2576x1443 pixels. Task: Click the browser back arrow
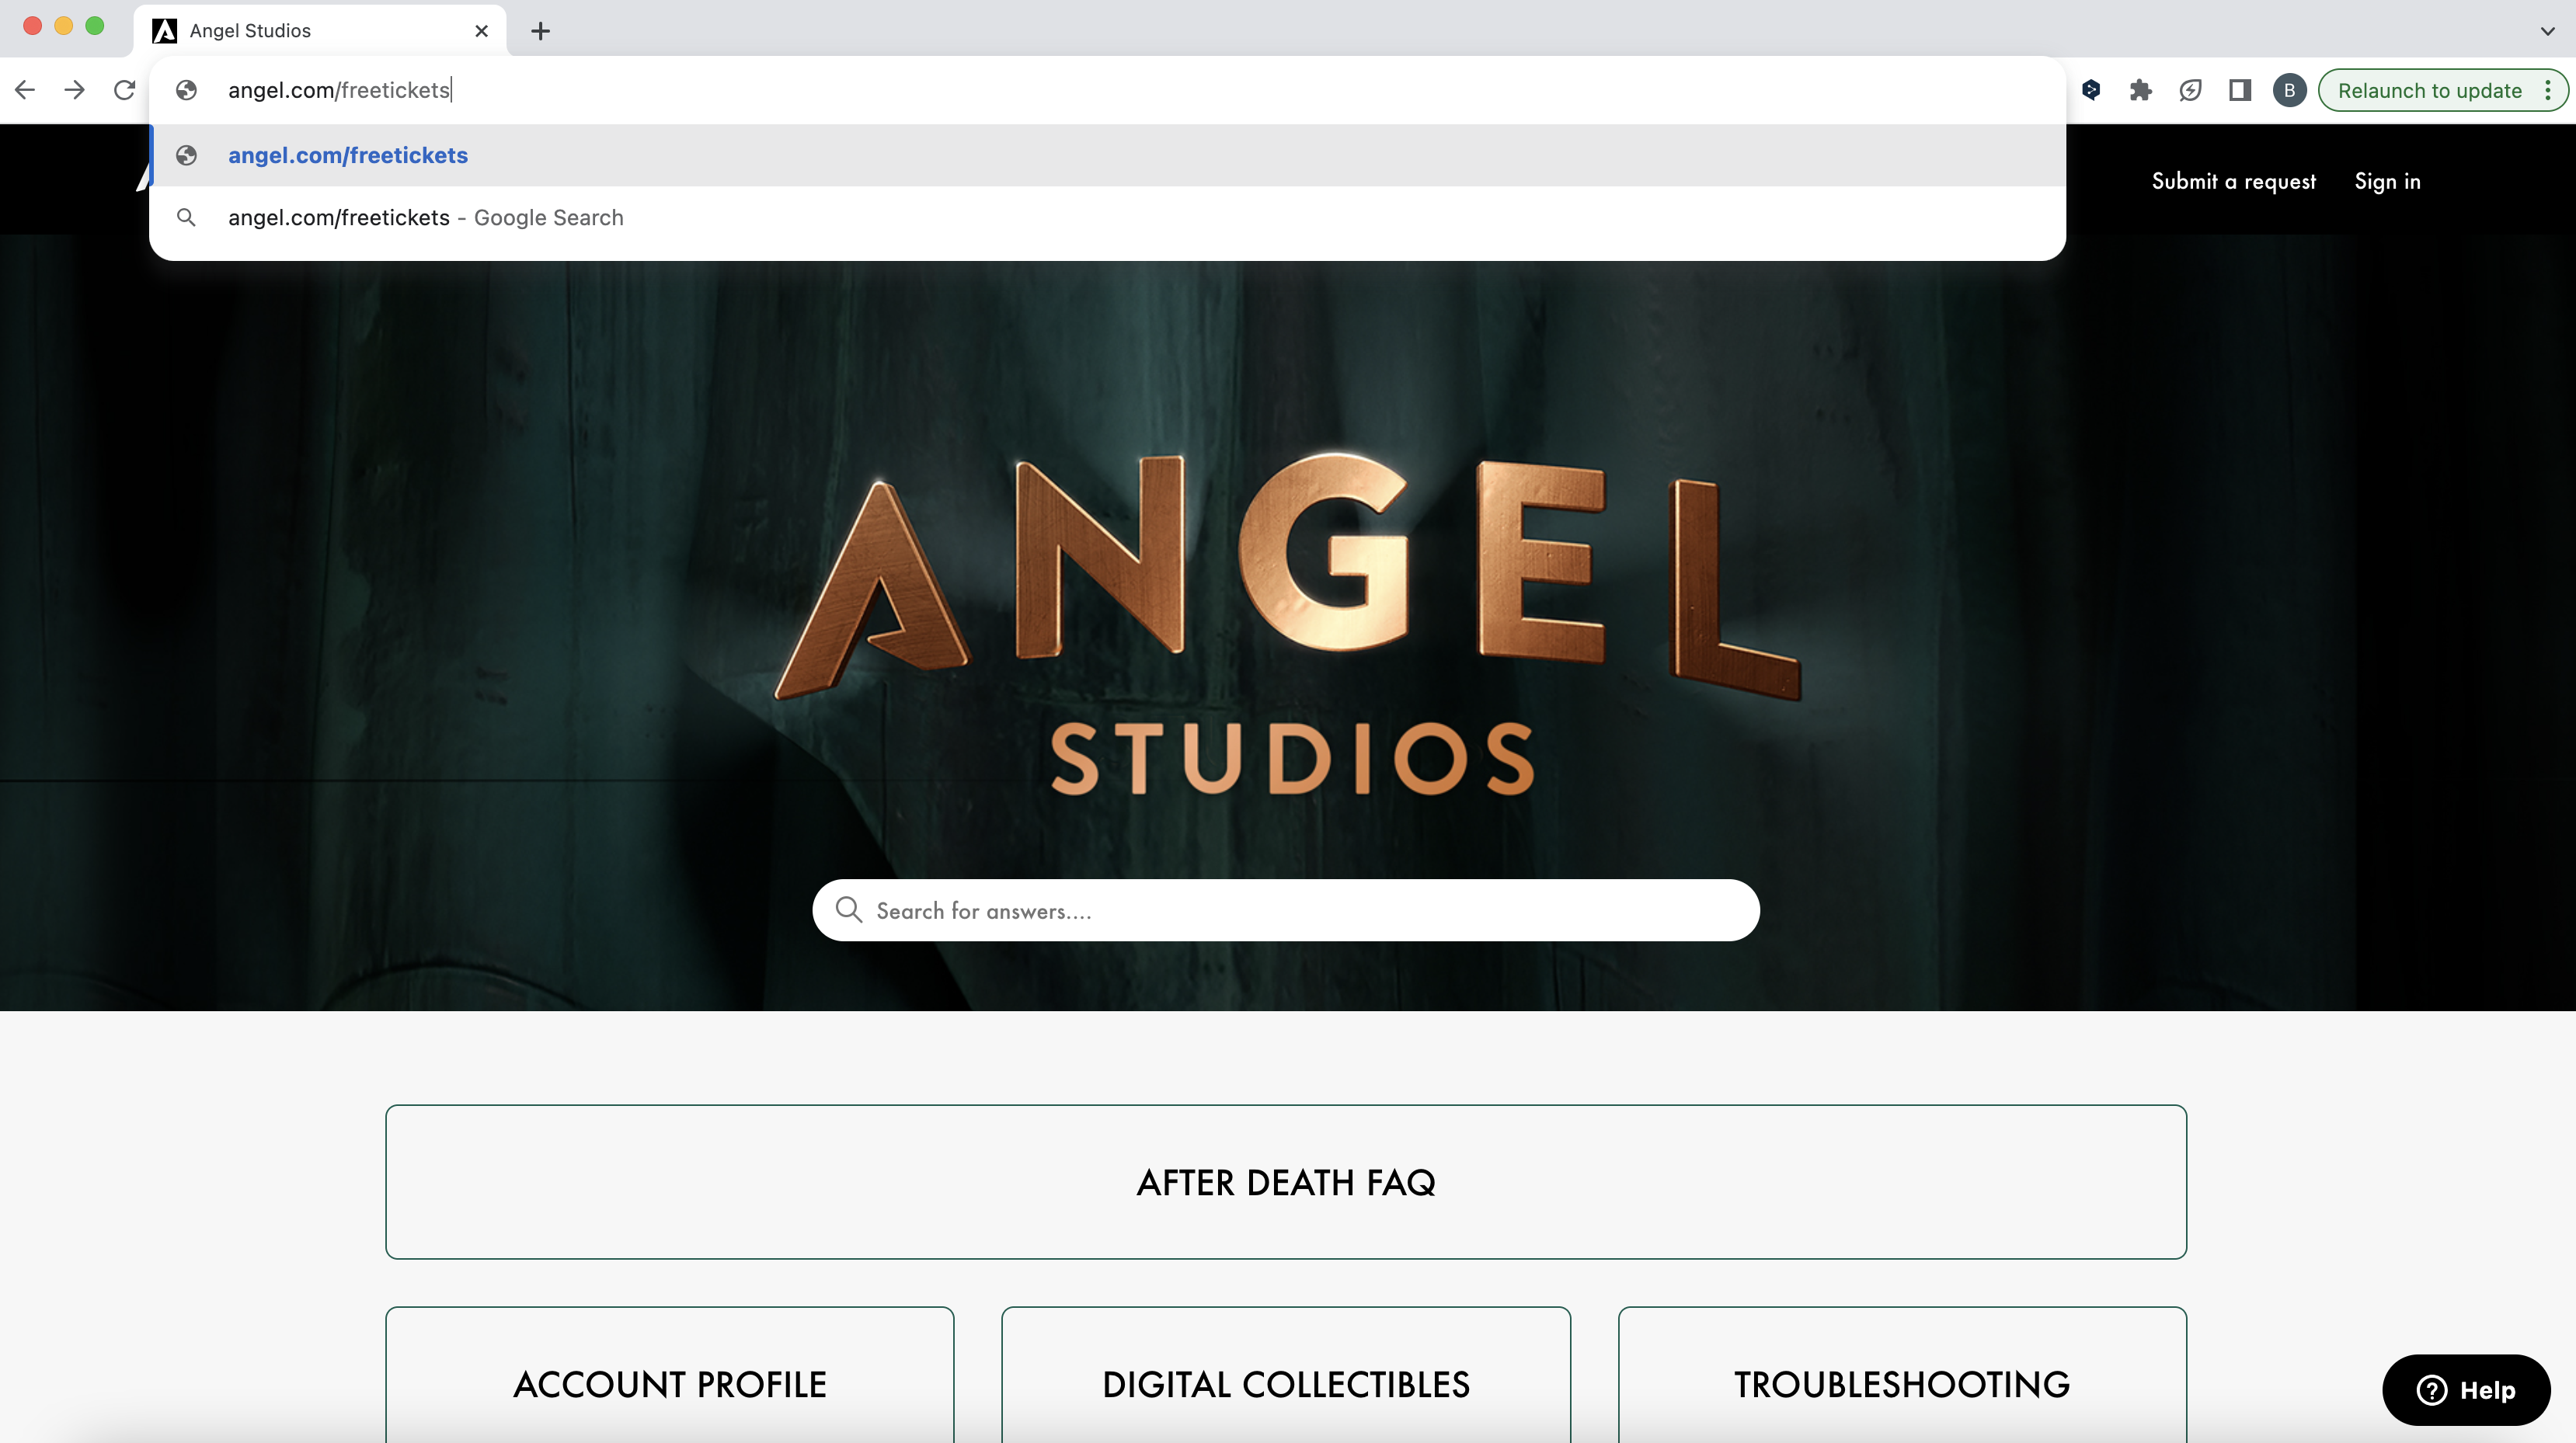(x=25, y=90)
